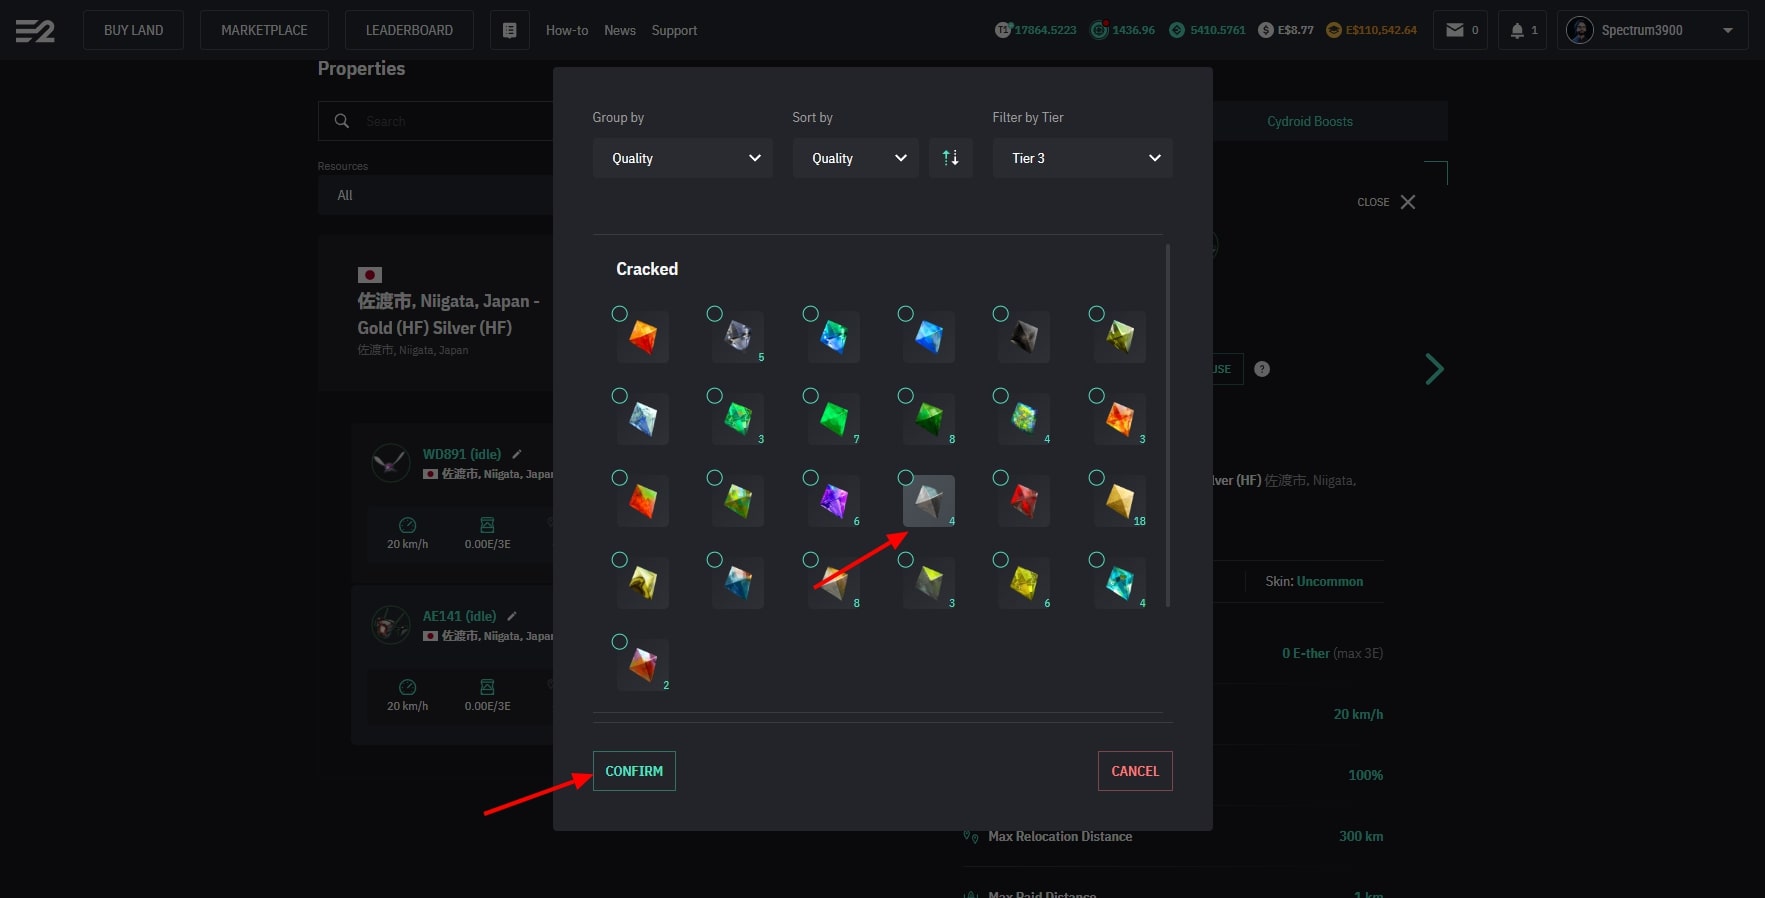The width and height of the screenshot is (1765, 898).
Task: Pick the cyan jewel with count 4
Action: [x=1120, y=583]
